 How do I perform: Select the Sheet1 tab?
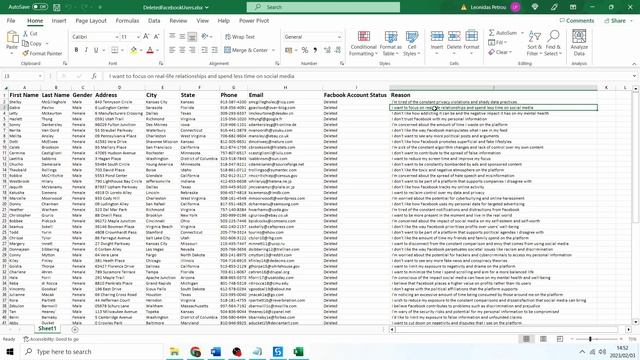(x=47, y=328)
